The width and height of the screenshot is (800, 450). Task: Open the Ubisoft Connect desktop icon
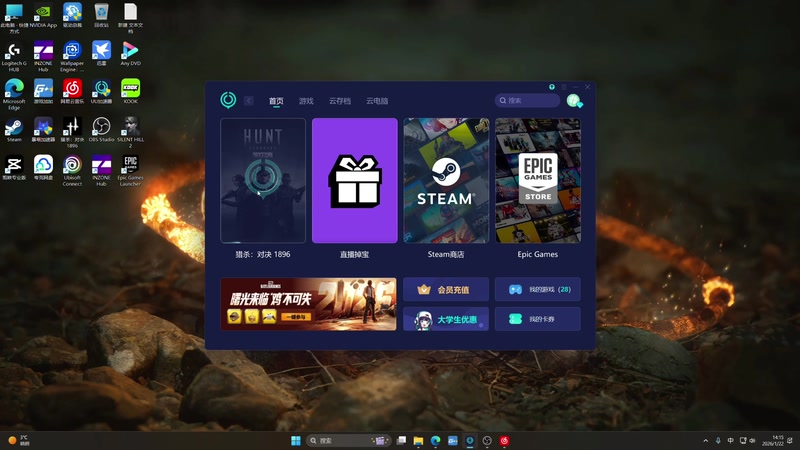click(72, 171)
